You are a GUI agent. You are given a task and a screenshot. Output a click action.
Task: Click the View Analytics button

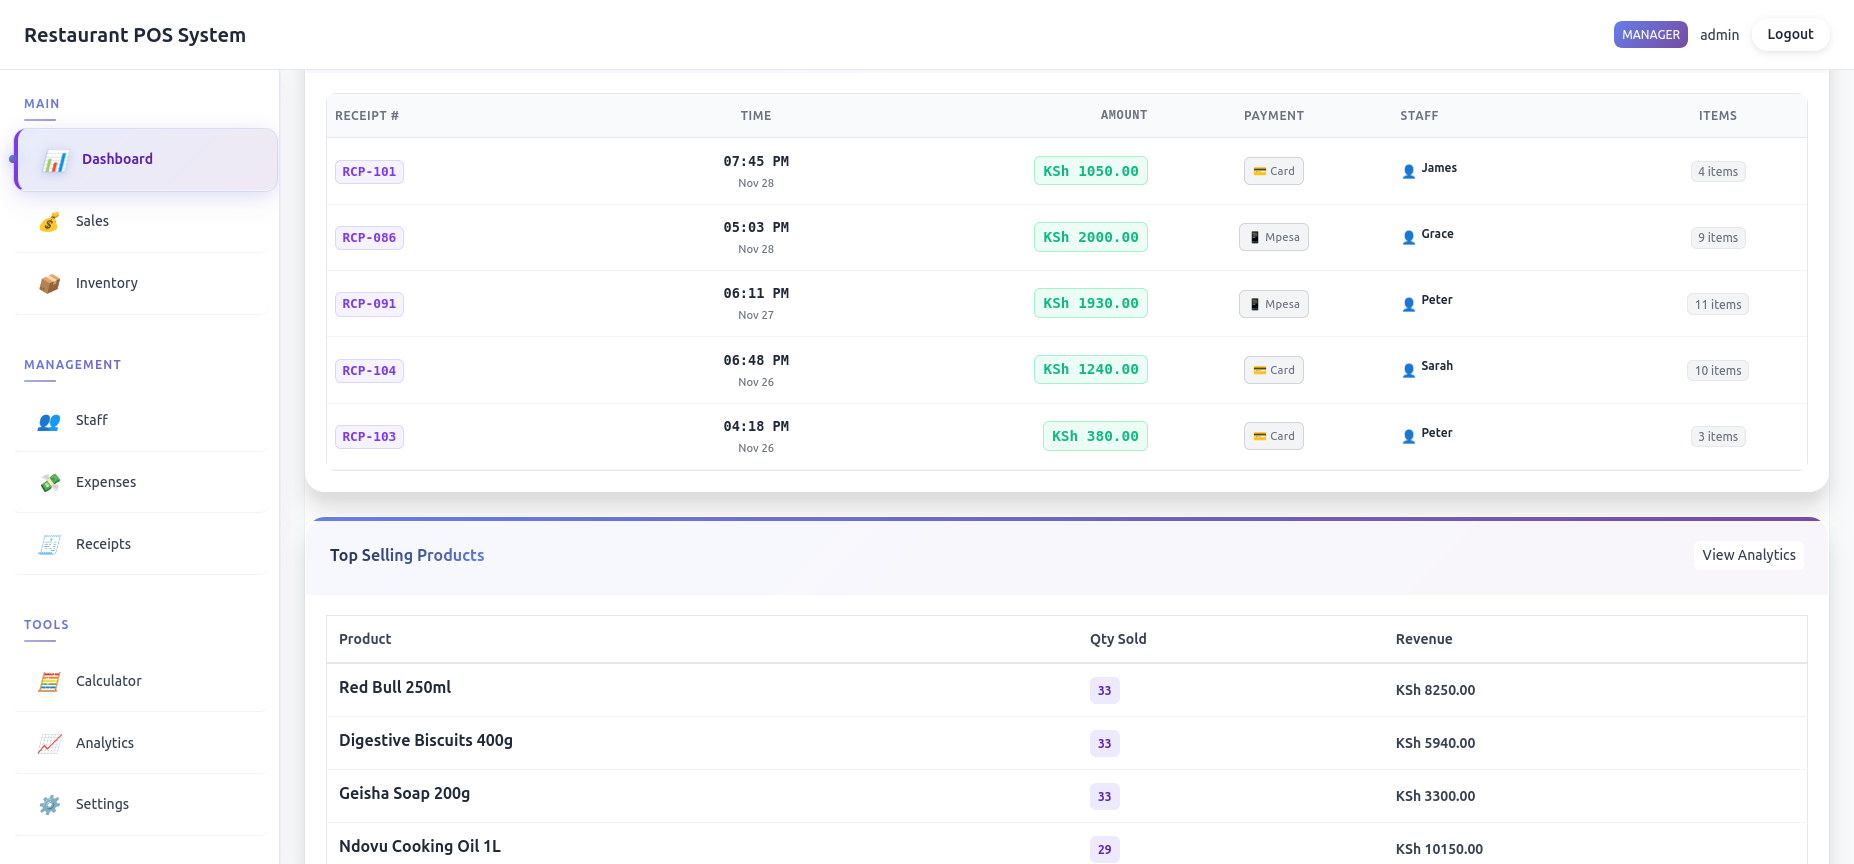tap(1749, 555)
